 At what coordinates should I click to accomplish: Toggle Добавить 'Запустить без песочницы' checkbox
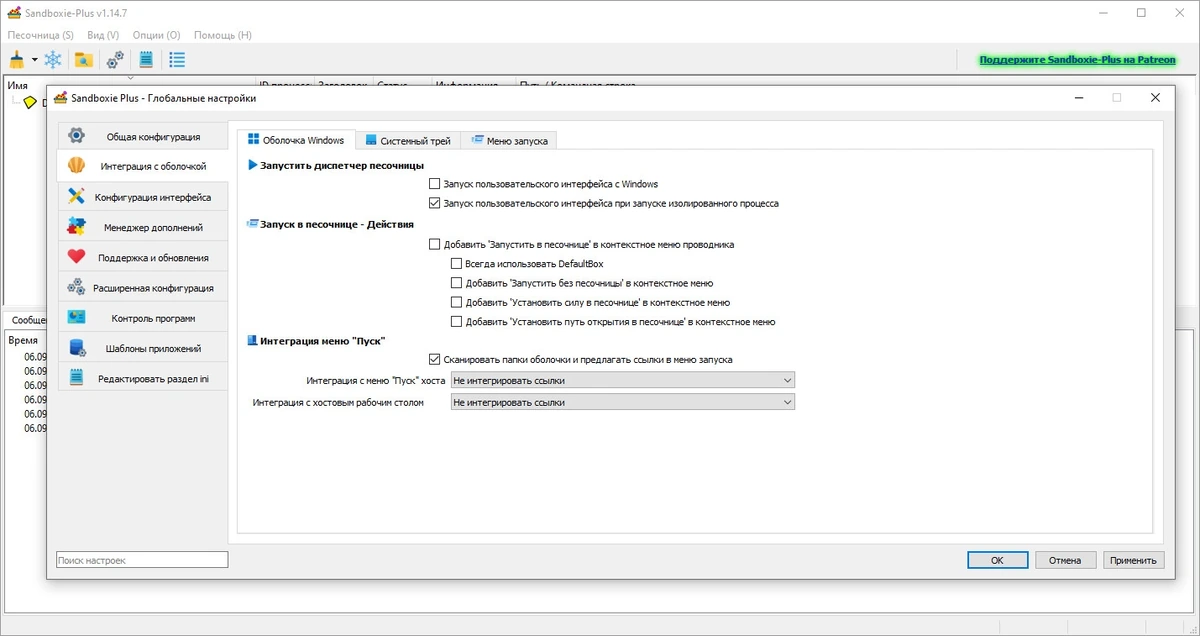(457, 283)
